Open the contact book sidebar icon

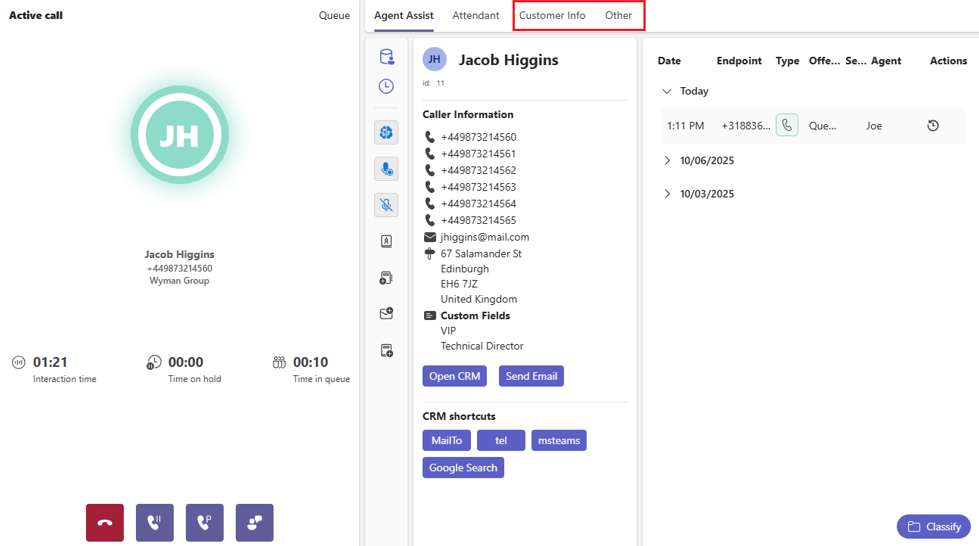[x=386, y=241]
